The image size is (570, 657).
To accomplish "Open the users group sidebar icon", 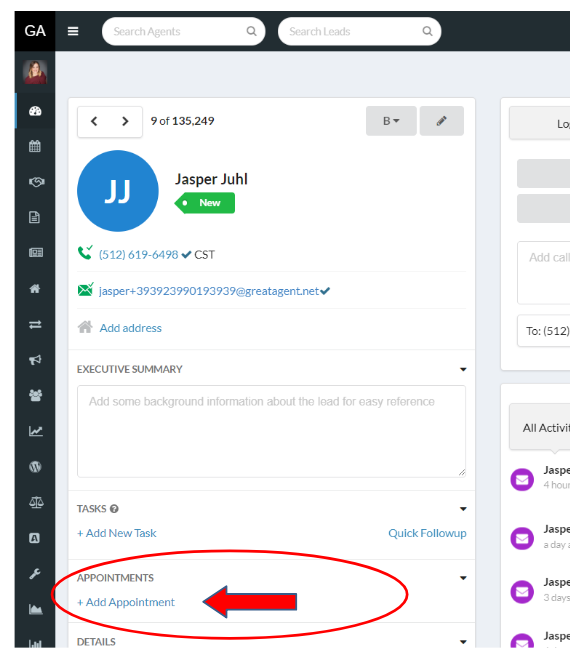I will coord(36,395).
